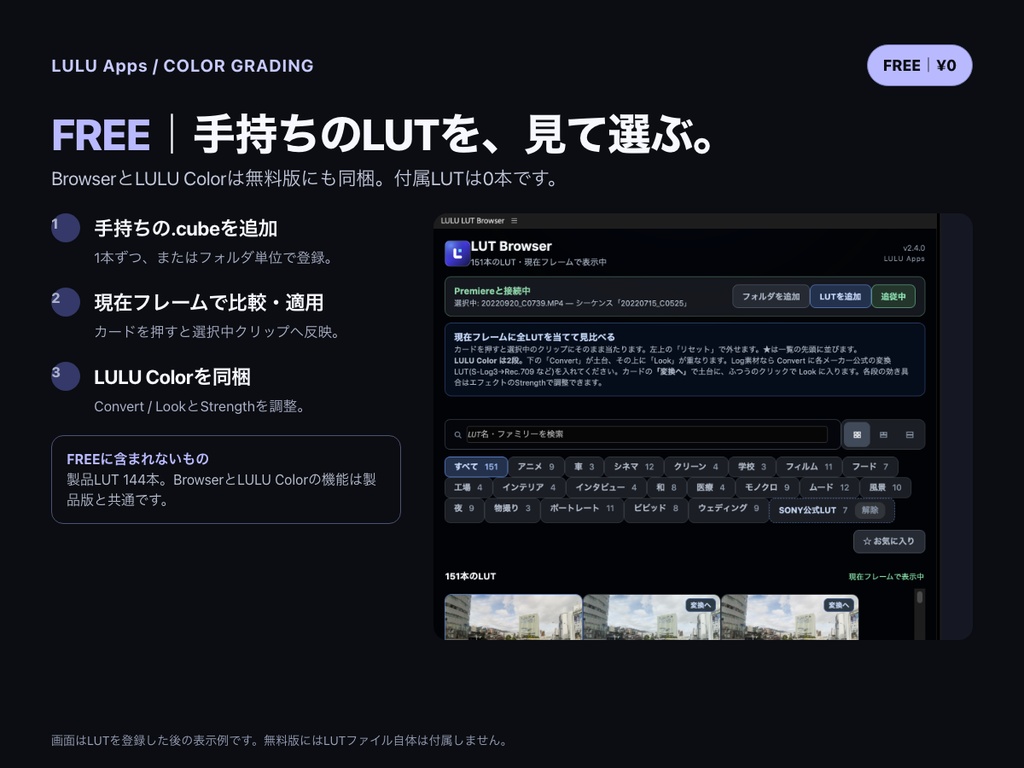Select the 夜 9 filter chip
1024x768 pixels.
coord(464,508)
